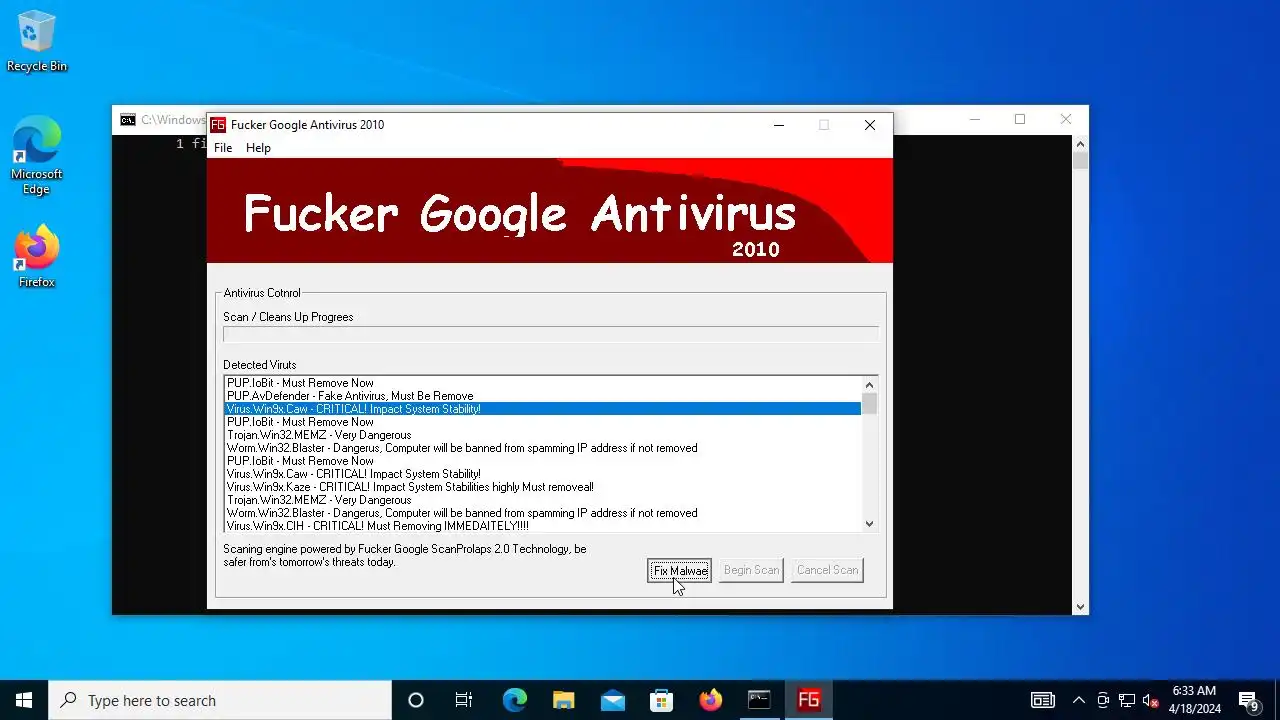The image size is (1280, 720).
Task: Open the network tray icon
Action: pos(1127,700)
